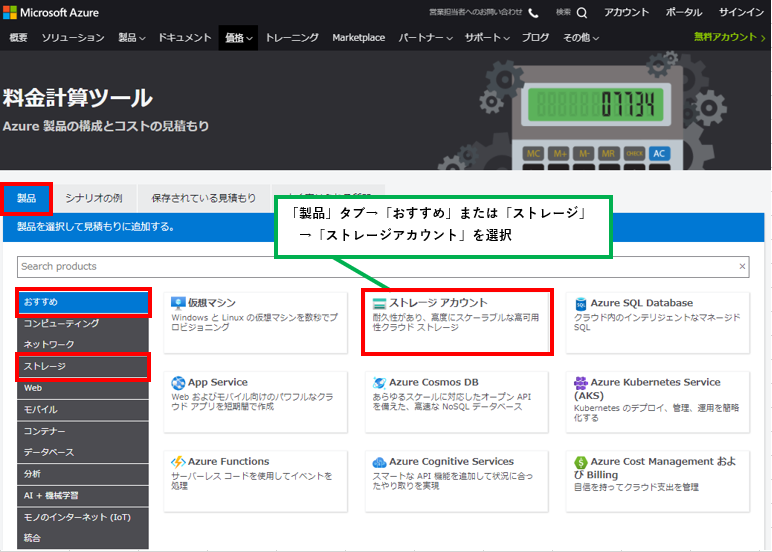
Task: Click the calculator AC button
Action: pos(659,154)
